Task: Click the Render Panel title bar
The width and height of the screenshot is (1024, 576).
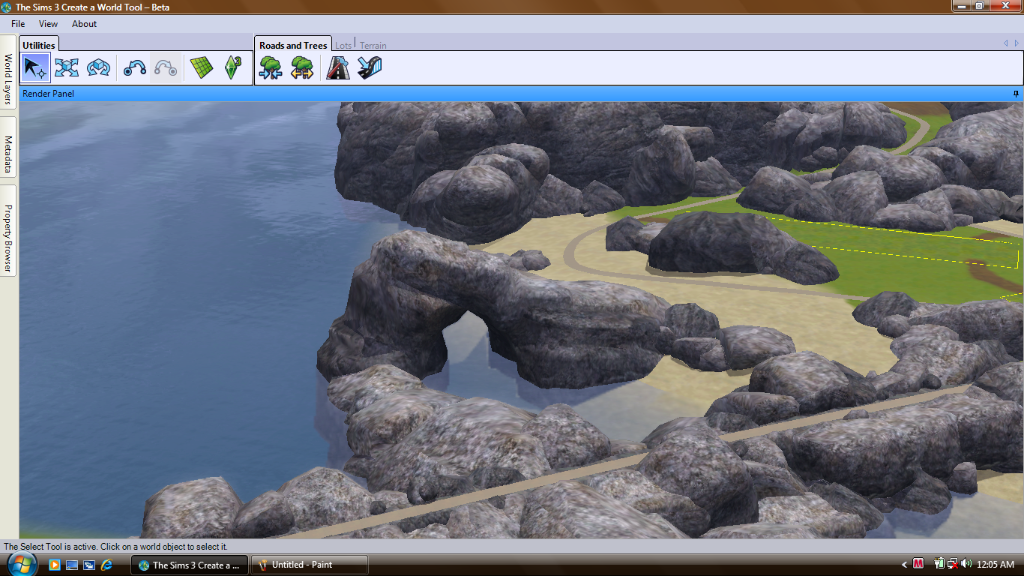Action: [x=521, y=94]
